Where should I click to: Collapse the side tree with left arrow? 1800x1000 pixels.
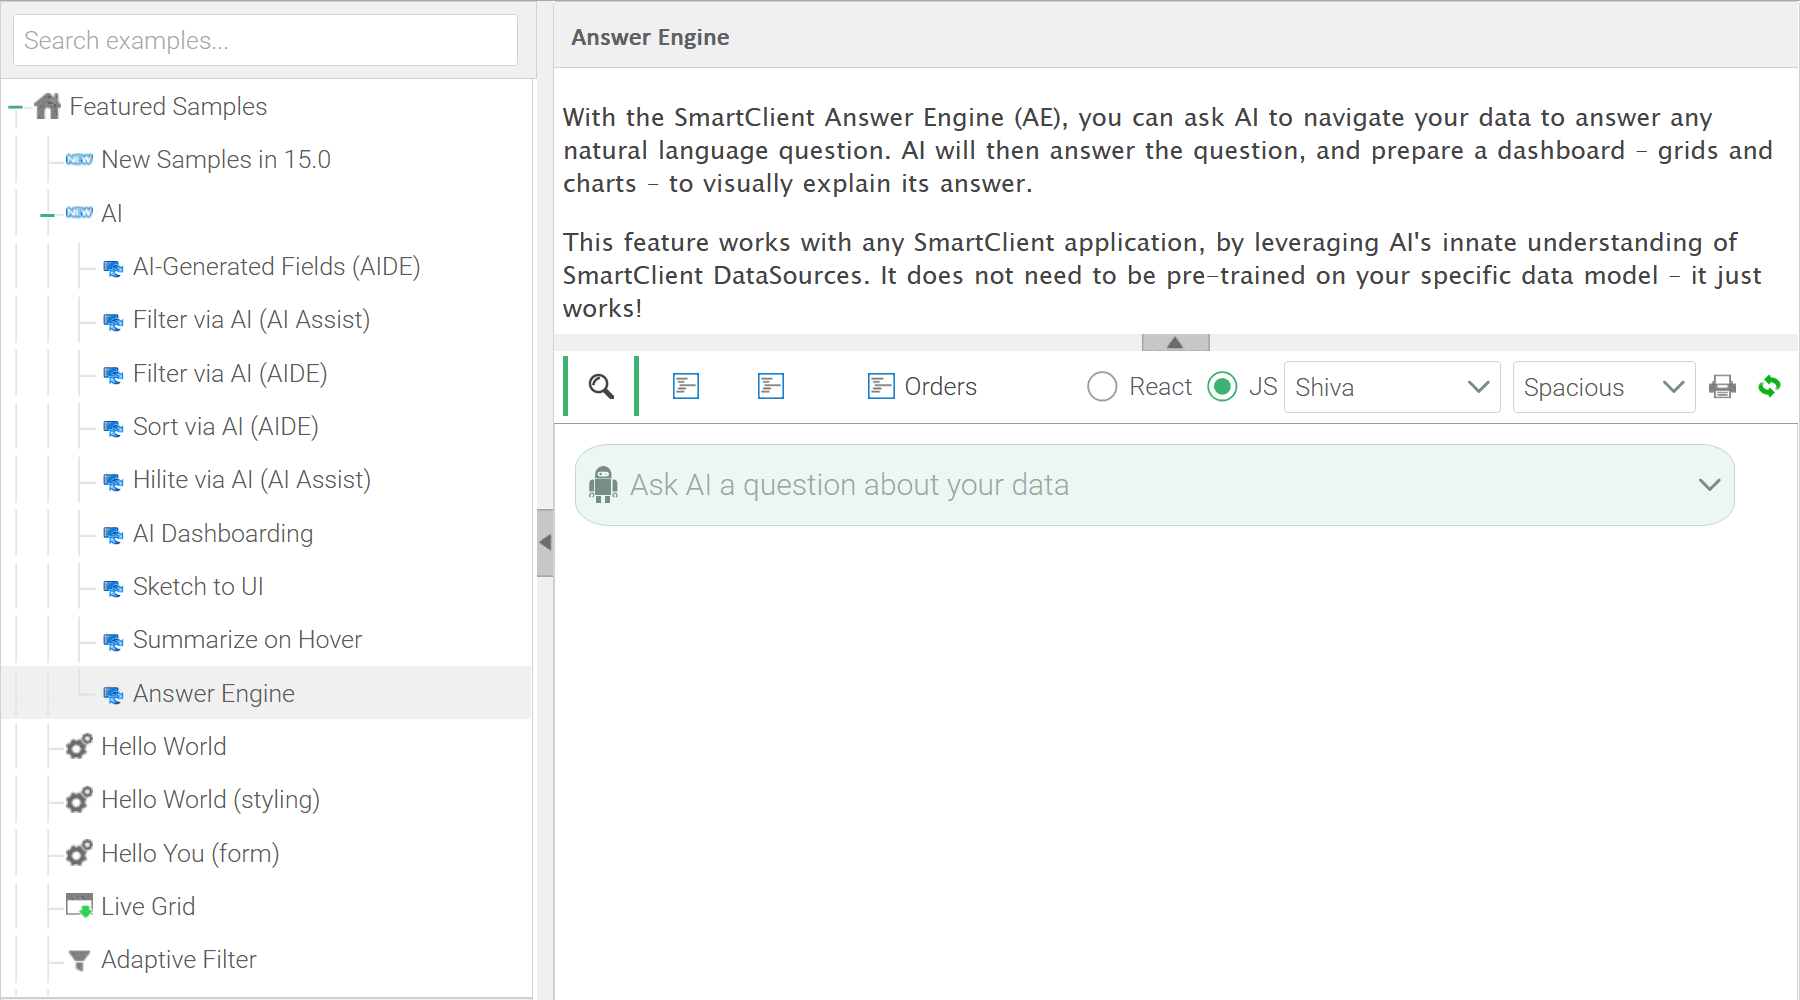pos(545,543)
